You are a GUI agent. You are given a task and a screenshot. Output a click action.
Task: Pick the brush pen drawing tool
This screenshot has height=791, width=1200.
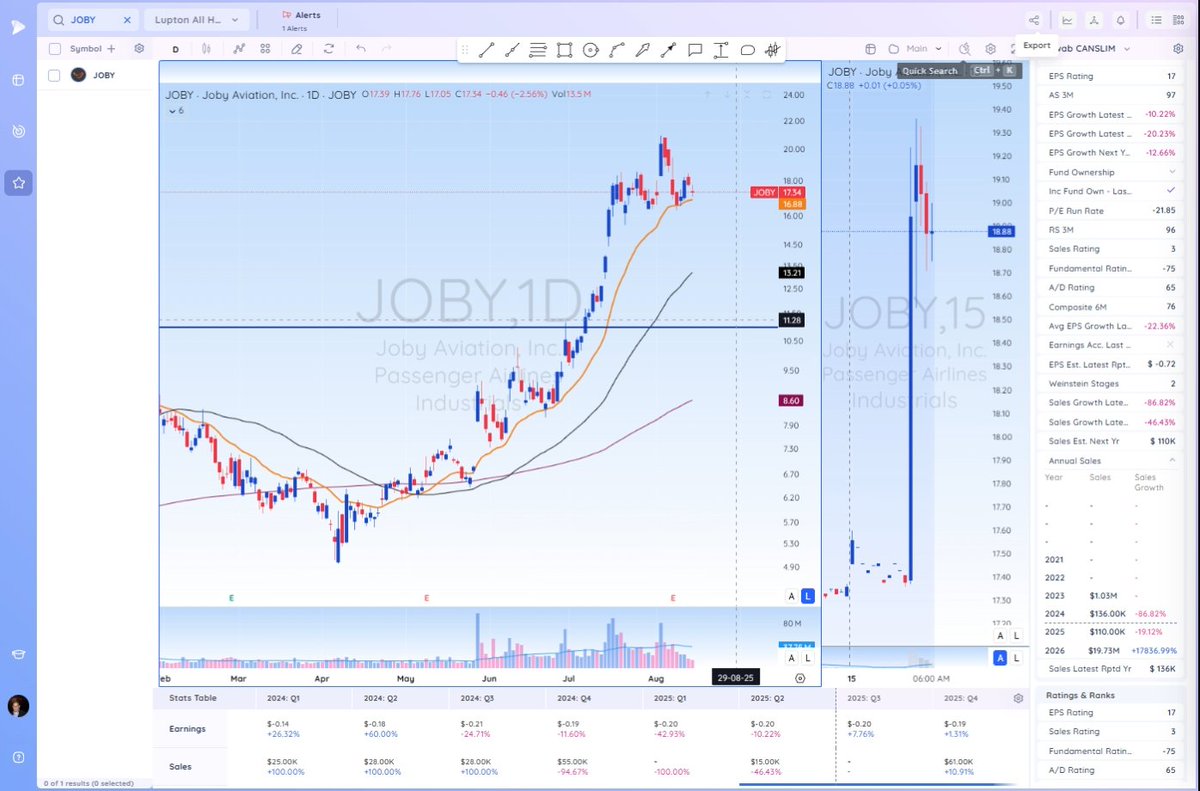[643, 49]
